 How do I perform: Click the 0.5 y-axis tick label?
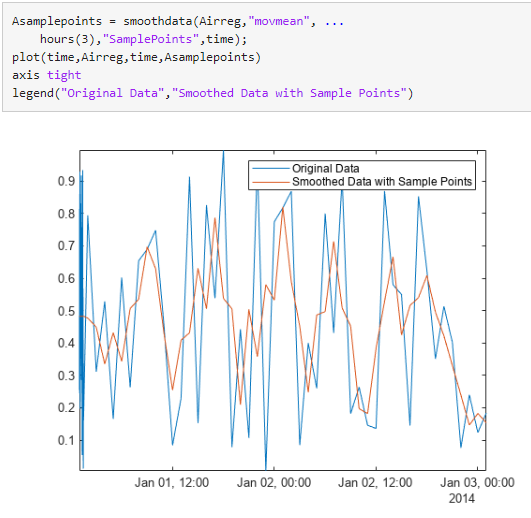[x=66, y=311]
